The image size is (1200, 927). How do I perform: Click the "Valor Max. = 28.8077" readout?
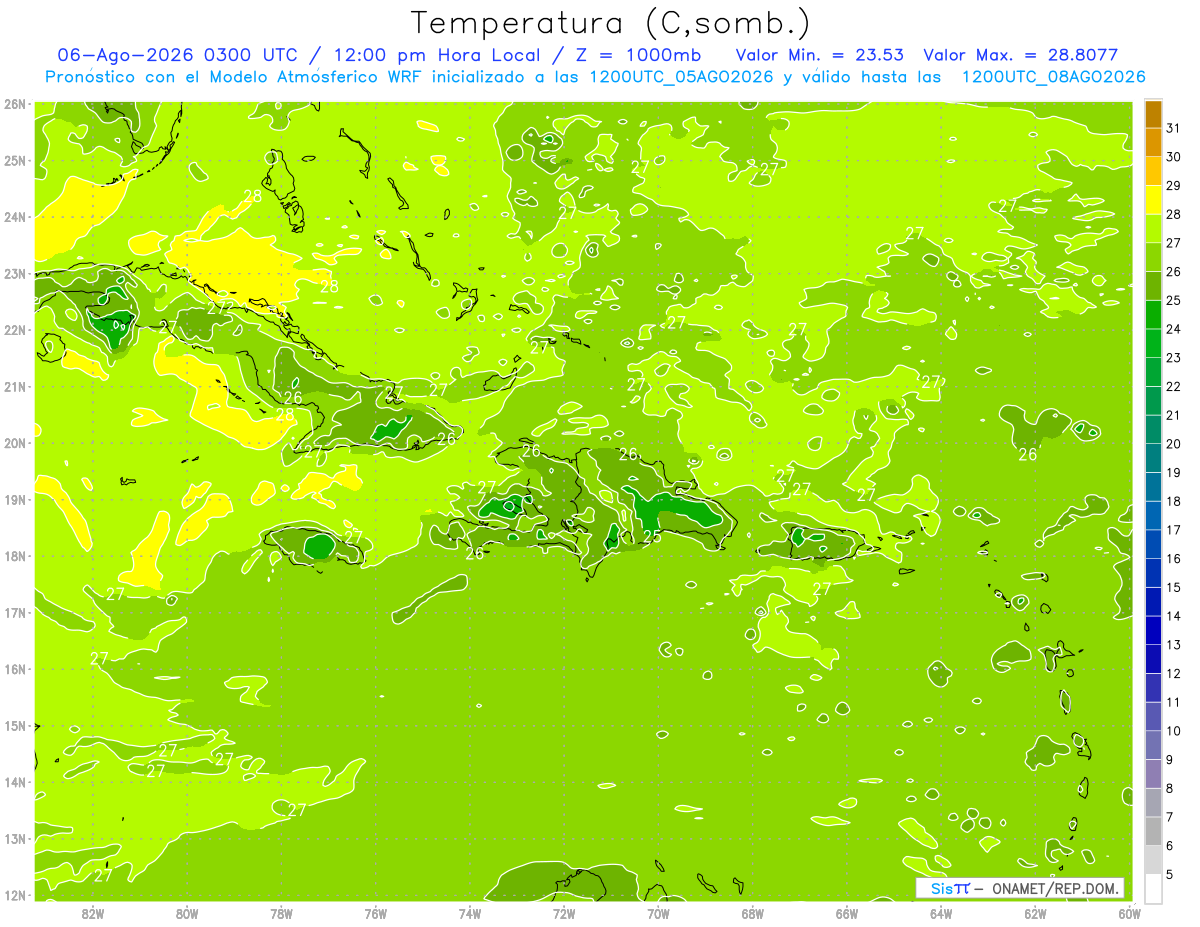pyautogui.click(x=1020, y=55)
